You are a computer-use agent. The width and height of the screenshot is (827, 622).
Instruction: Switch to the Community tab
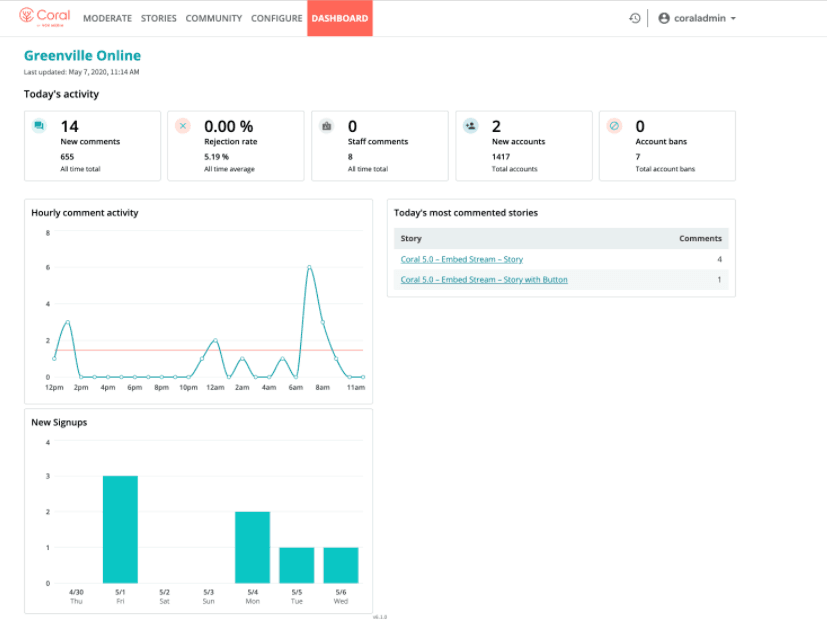pyautogui.click(x=214, y=18)
